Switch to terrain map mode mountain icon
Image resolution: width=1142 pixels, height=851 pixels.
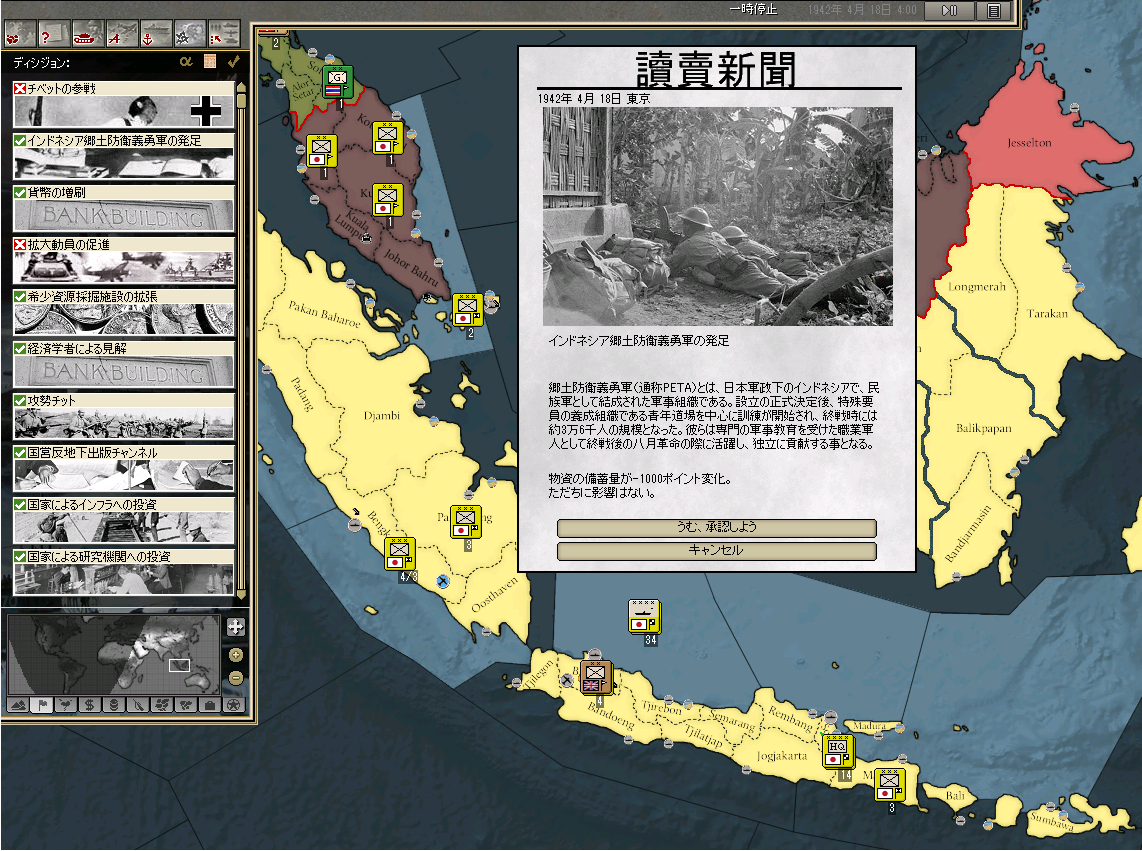coord(18,705)
